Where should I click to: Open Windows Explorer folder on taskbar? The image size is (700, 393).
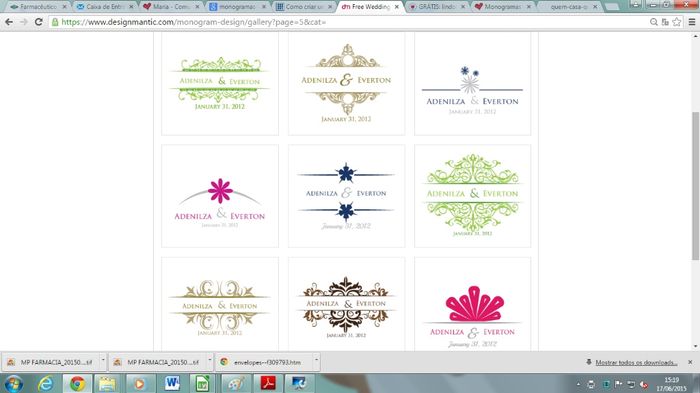pos(107,384)
